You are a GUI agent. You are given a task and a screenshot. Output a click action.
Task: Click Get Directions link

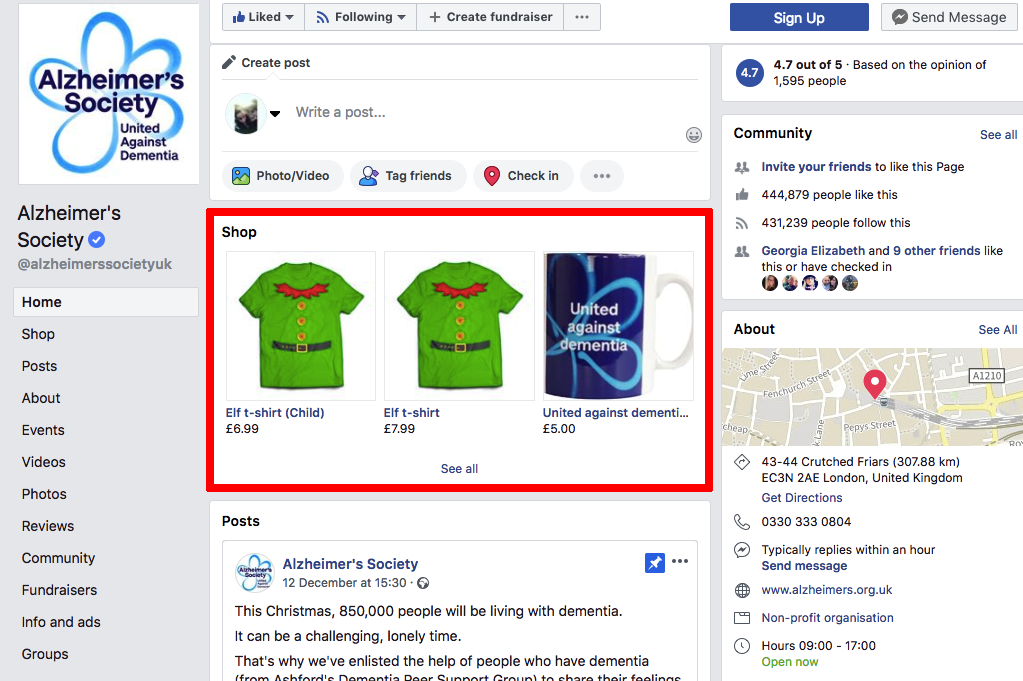click(801, 498)
